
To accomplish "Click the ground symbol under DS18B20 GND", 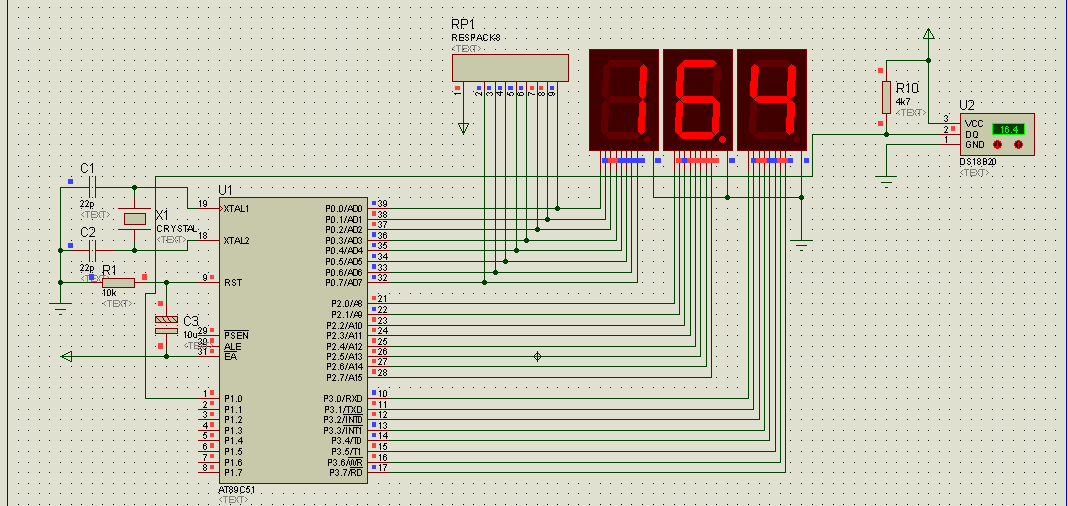I will pyautogui.click(x=886, y=181).
